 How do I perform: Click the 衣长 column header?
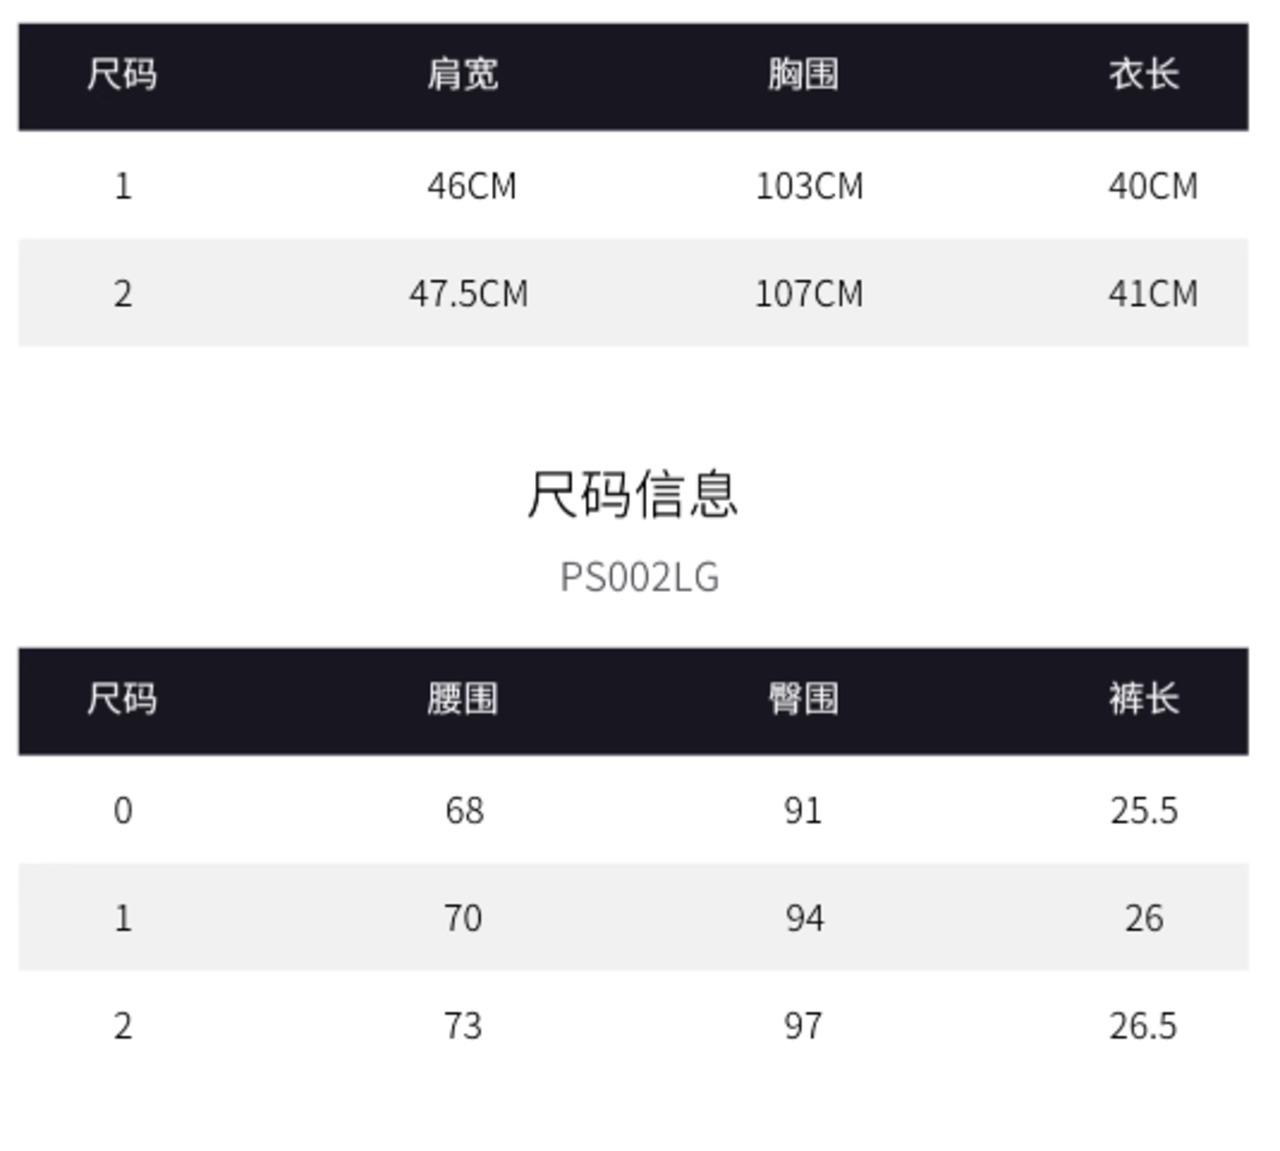[x=1144, y=75]
